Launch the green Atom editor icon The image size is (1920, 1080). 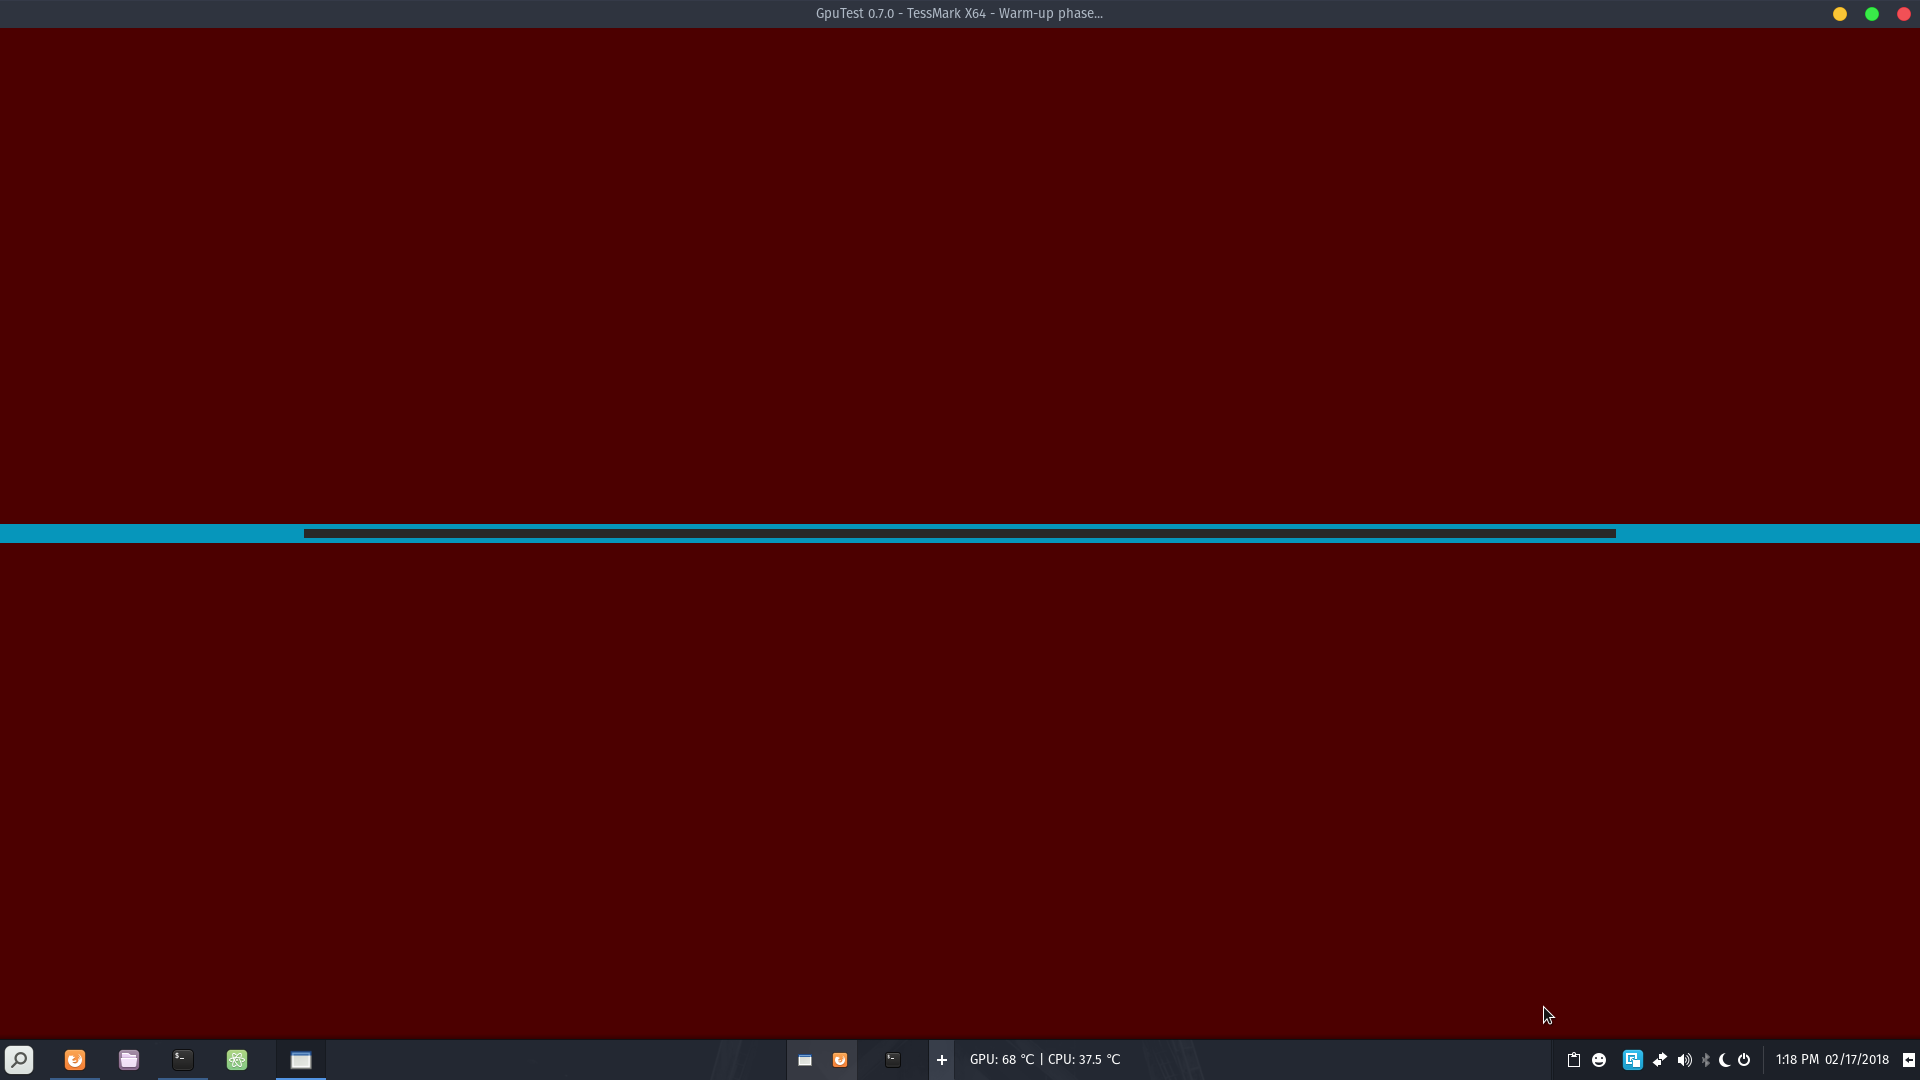pos(237,1059)
